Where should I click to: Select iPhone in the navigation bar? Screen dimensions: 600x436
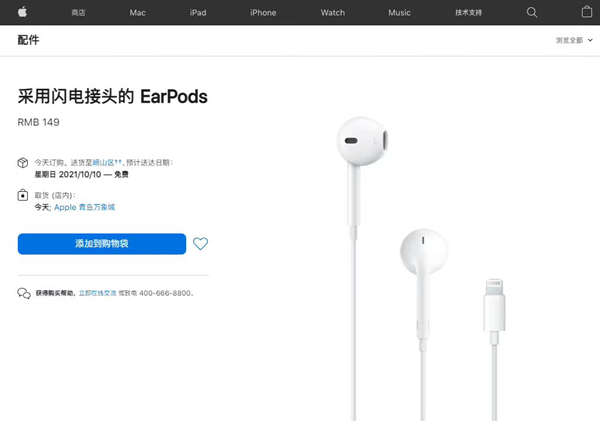point(263,13)
